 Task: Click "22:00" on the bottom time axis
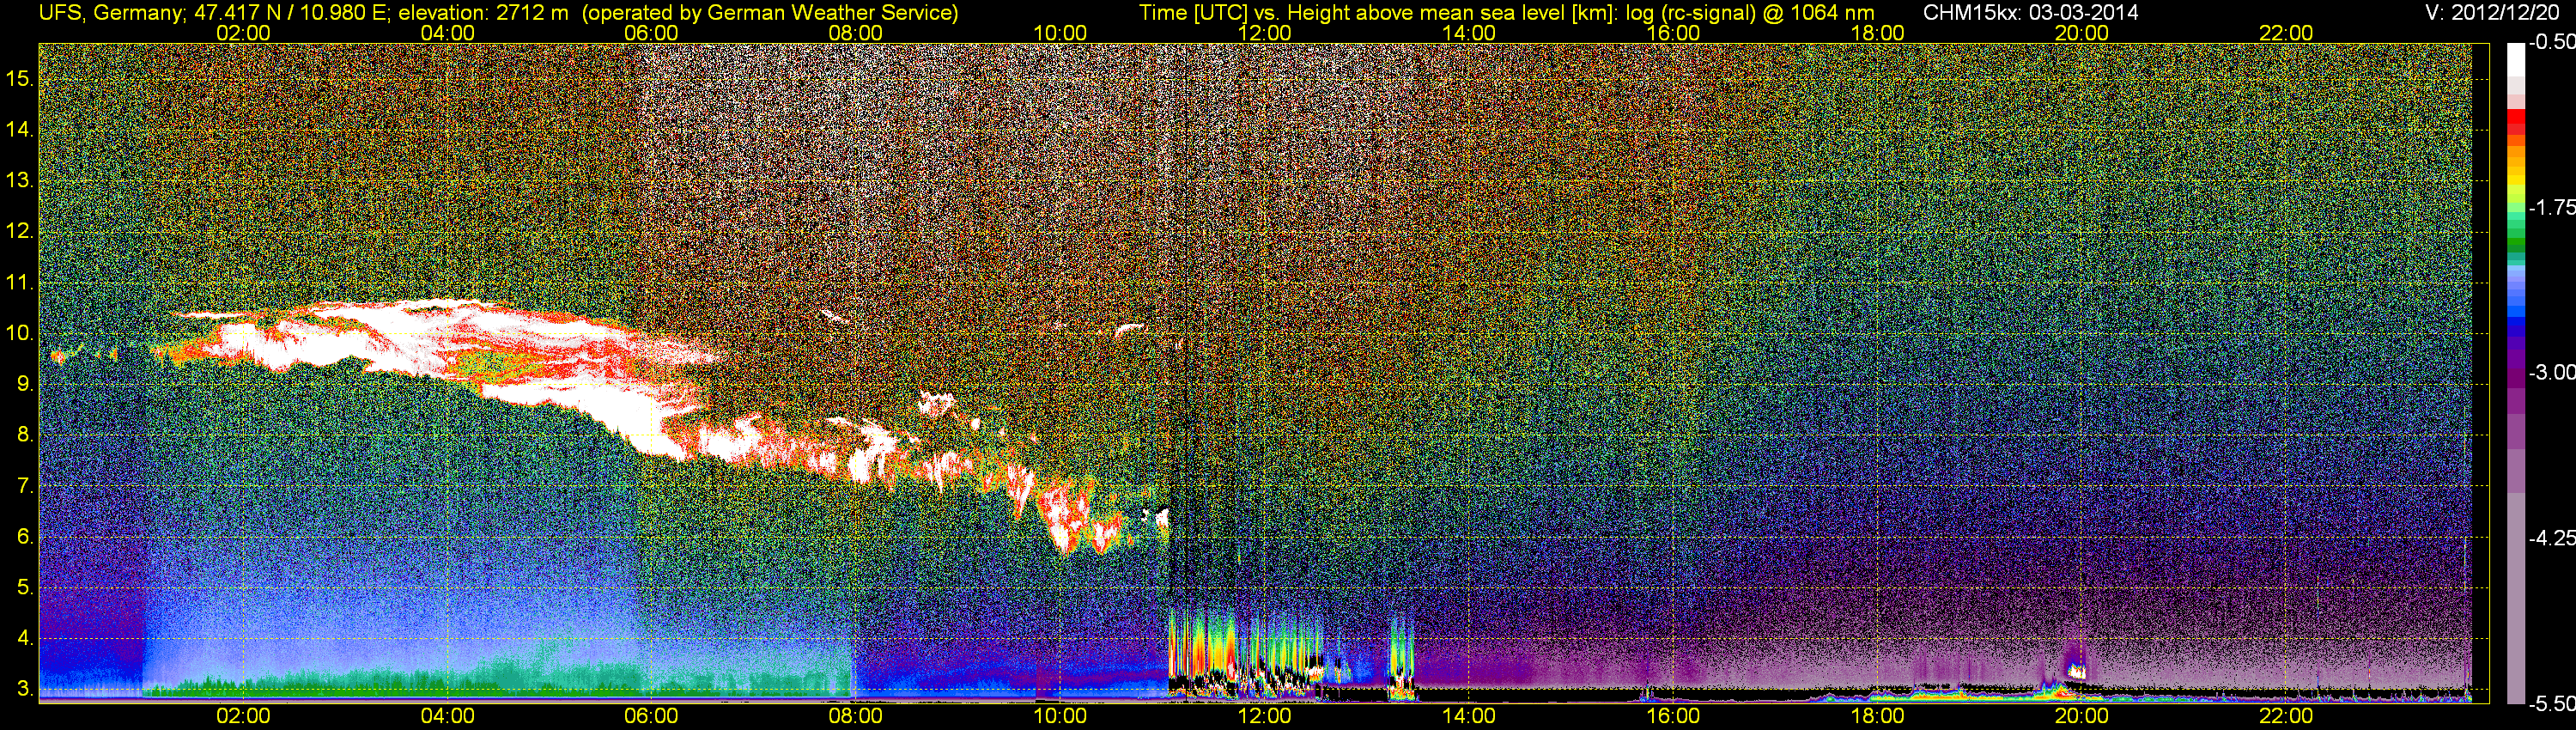point(2286,716)
